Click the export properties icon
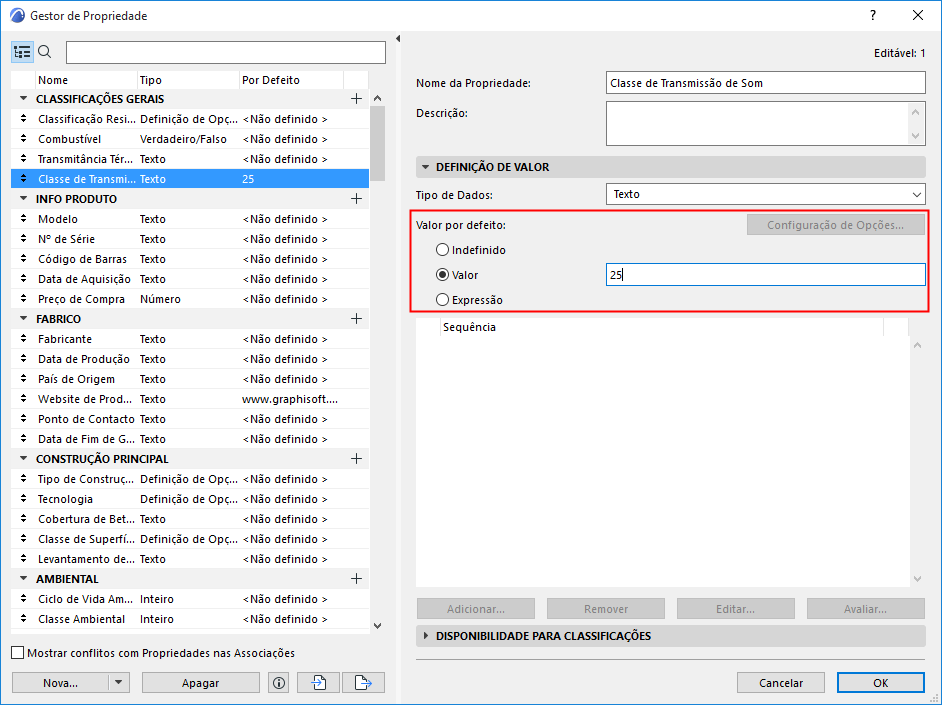Screen dimensions: 942x705 [363, 683]
